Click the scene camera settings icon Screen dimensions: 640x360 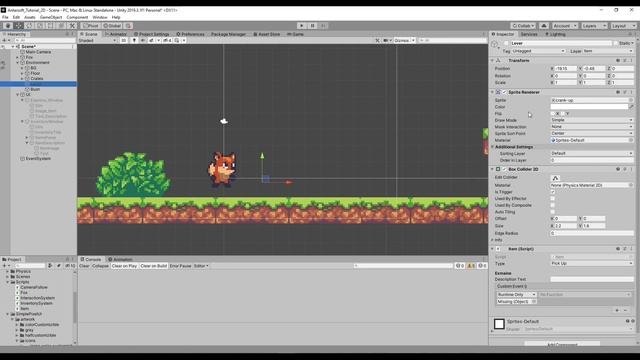(385, 40)
